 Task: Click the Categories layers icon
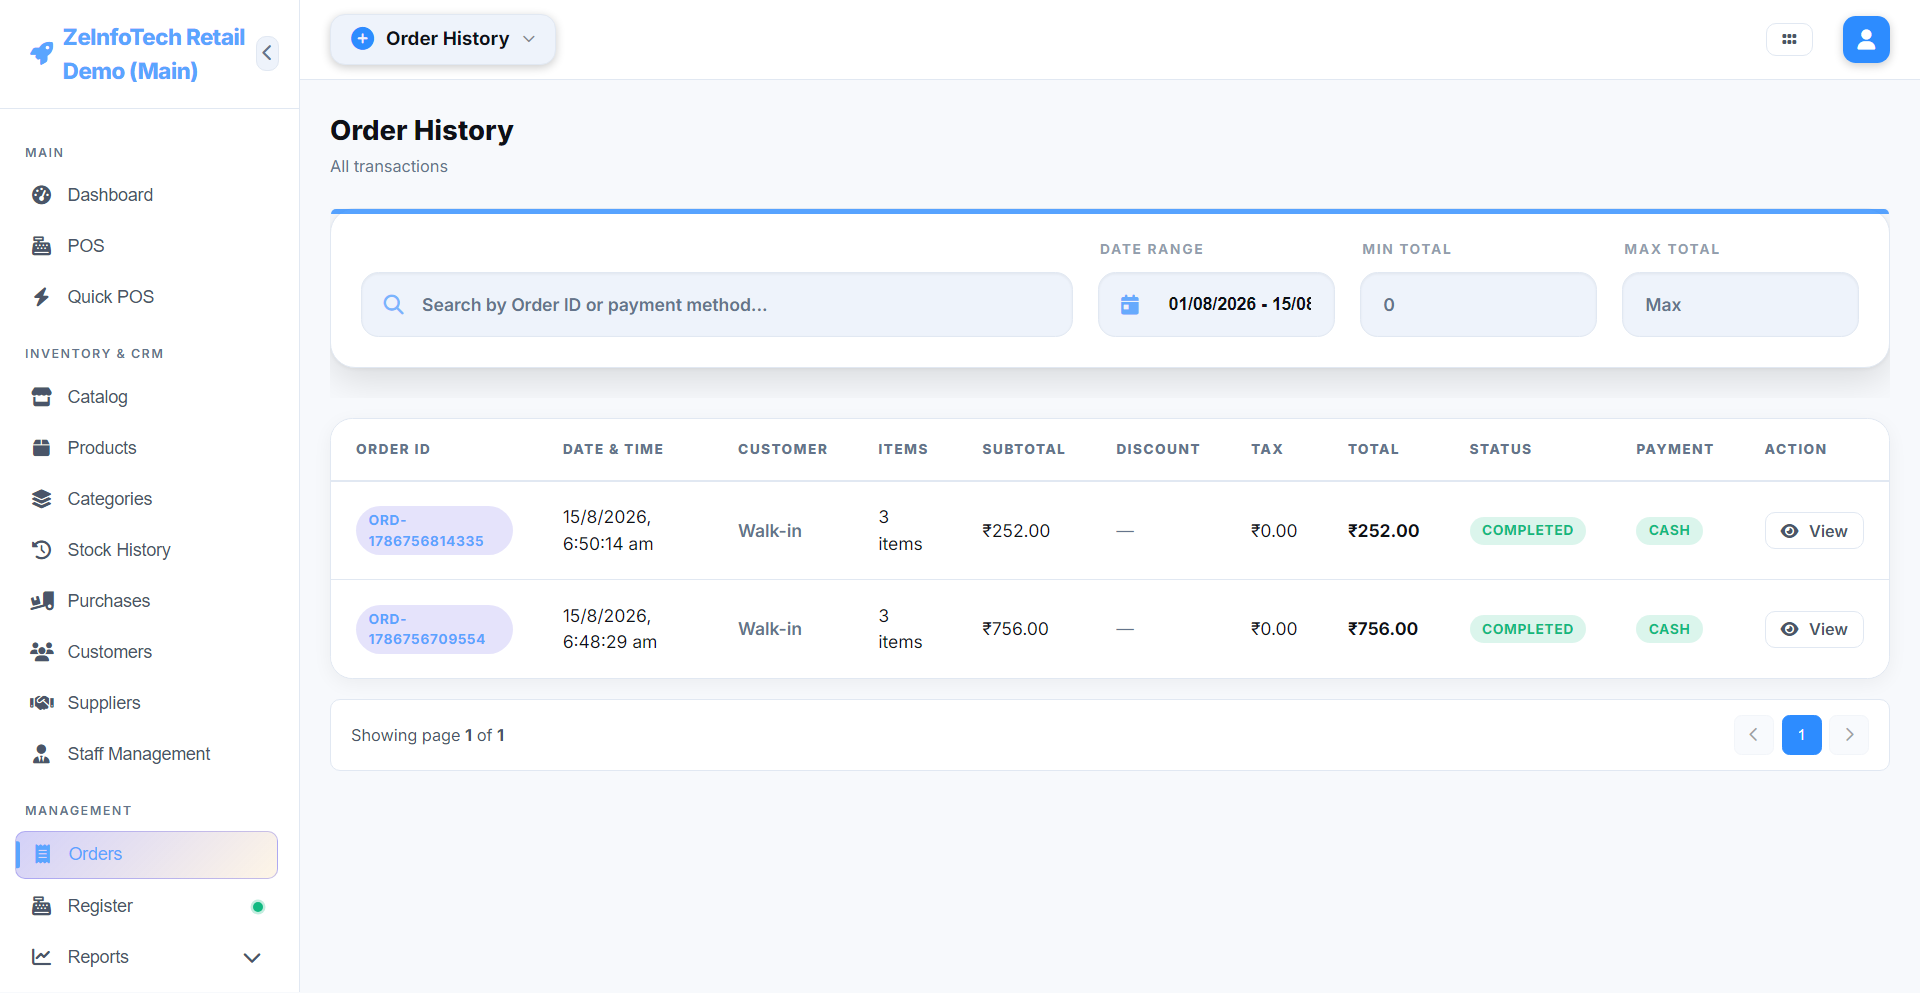41,499
